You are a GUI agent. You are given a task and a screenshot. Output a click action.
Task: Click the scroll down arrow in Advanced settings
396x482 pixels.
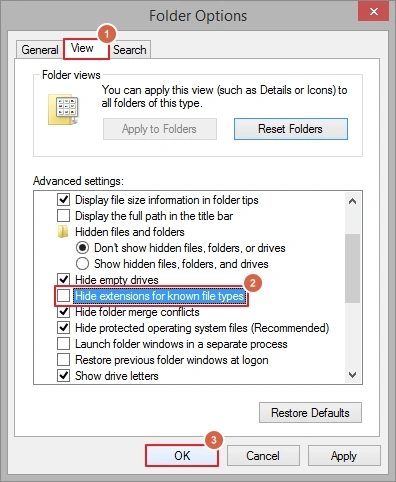click(352, 375)
